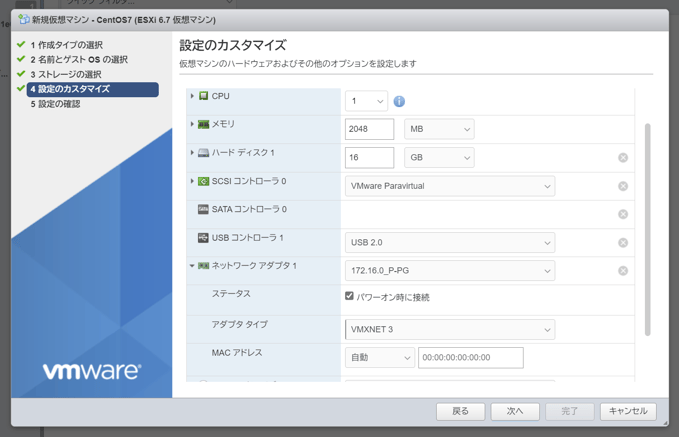Click the CPU info icon
Image resolution: width=679 pixels, height=437 pixels.
[399, 102]
